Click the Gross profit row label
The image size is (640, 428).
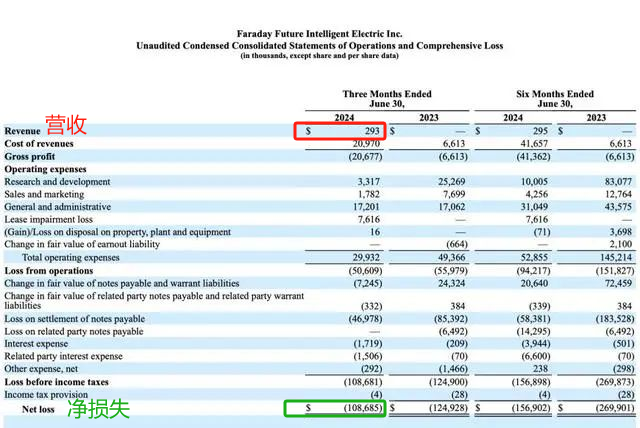[30, 157]
